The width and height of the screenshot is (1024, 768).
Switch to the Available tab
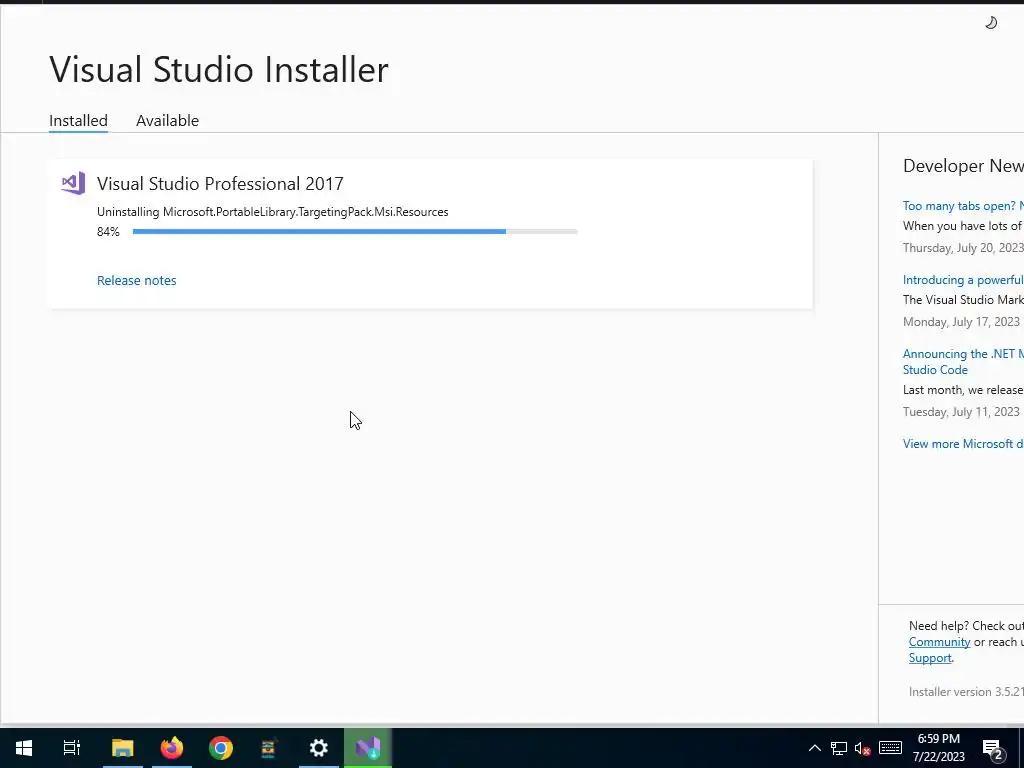click(167, 121)
